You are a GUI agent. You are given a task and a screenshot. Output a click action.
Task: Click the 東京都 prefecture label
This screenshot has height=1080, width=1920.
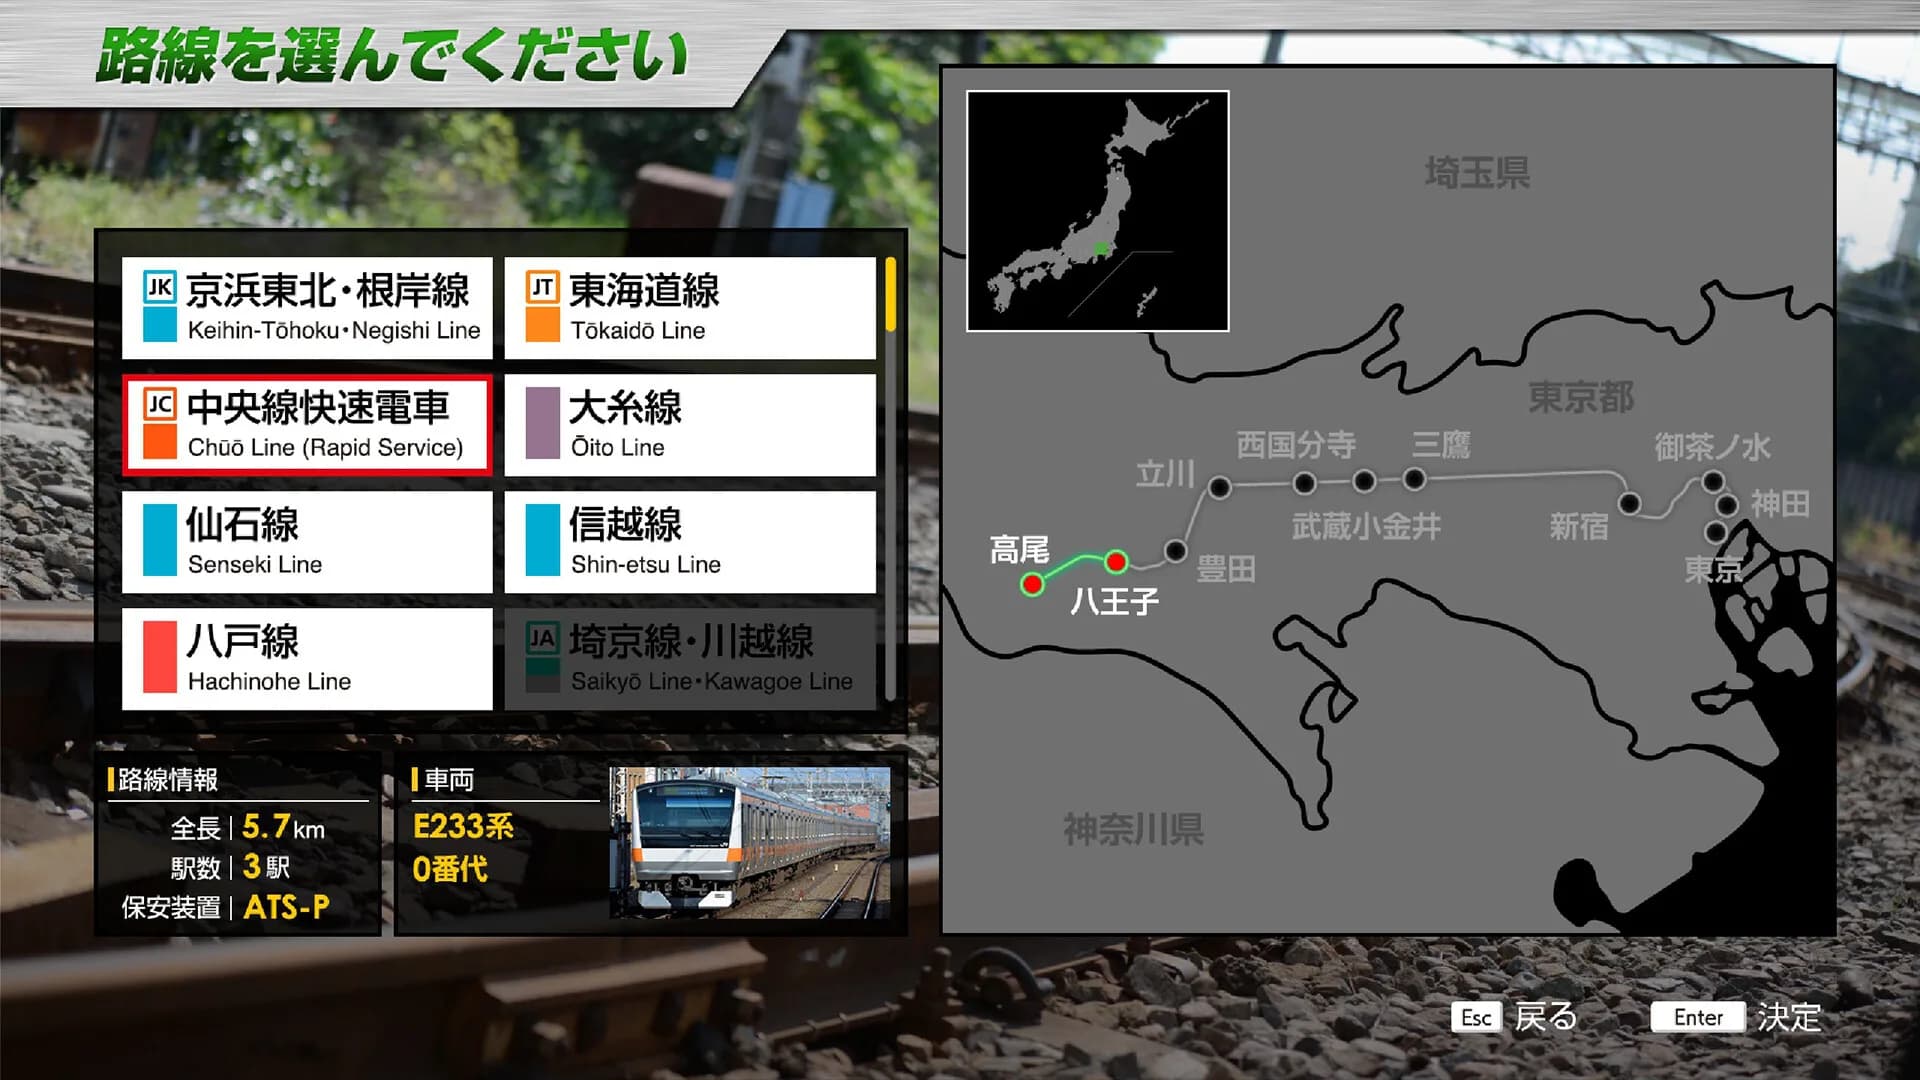(1581, 397)
